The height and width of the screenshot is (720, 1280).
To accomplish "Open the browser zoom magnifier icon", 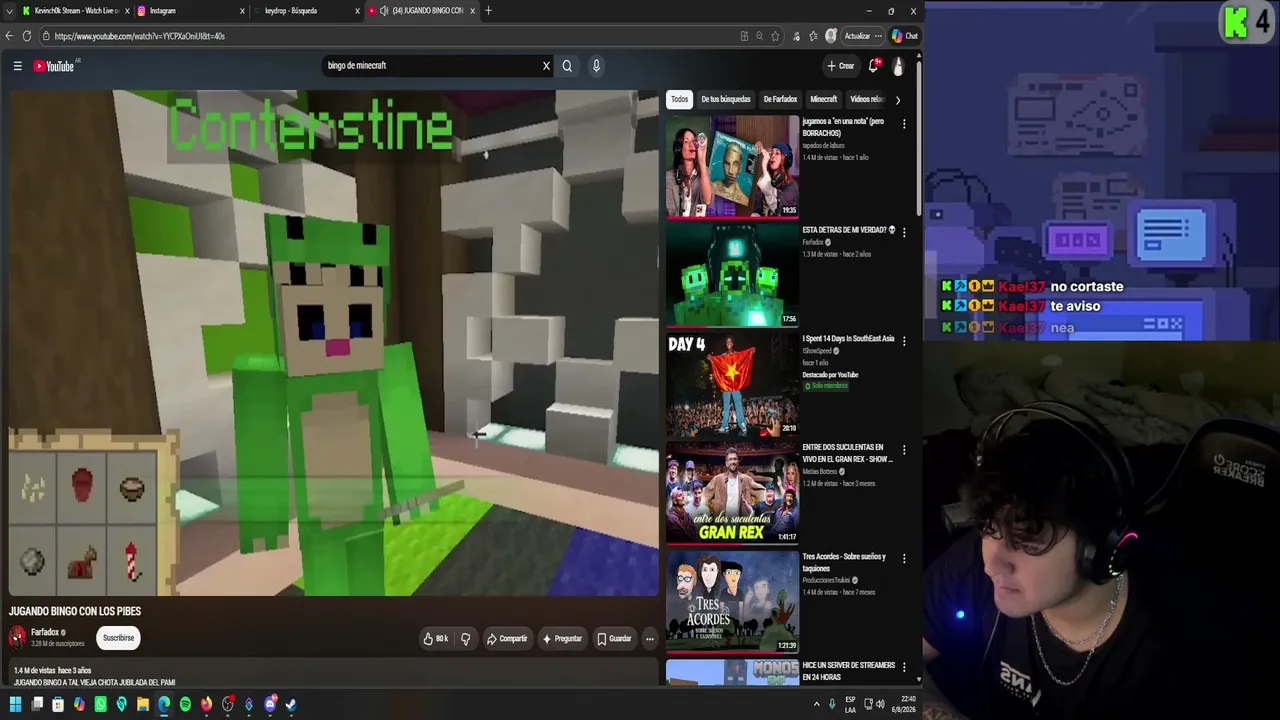I will coord(760,36).
